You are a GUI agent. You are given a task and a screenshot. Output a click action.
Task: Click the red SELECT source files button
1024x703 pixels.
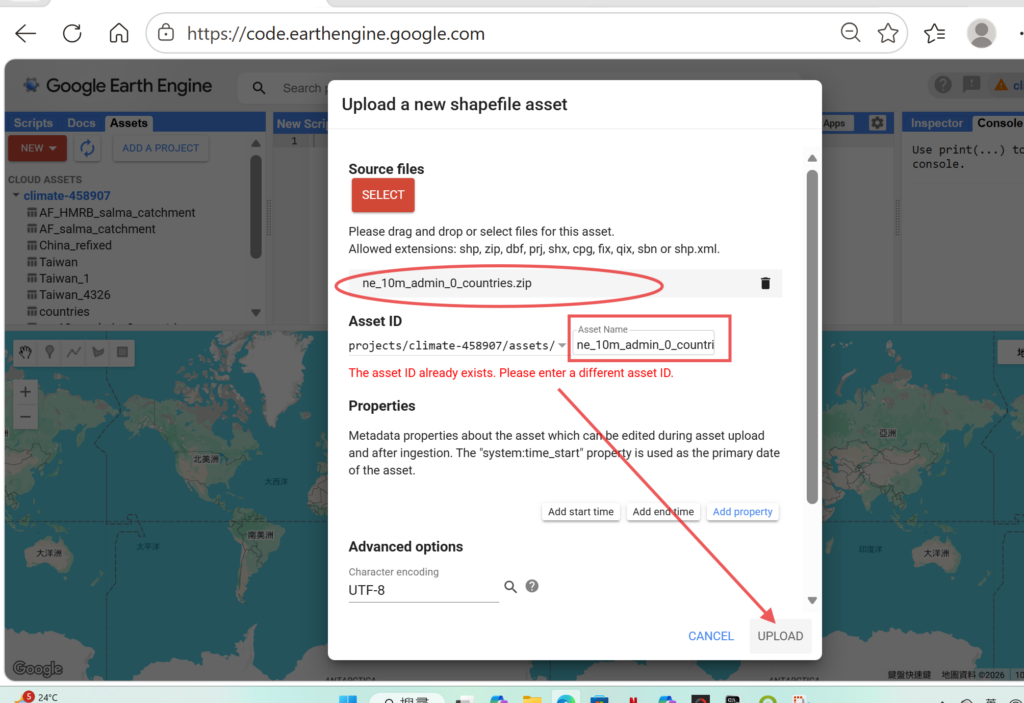pyautogui.click(x=383, y=195)
